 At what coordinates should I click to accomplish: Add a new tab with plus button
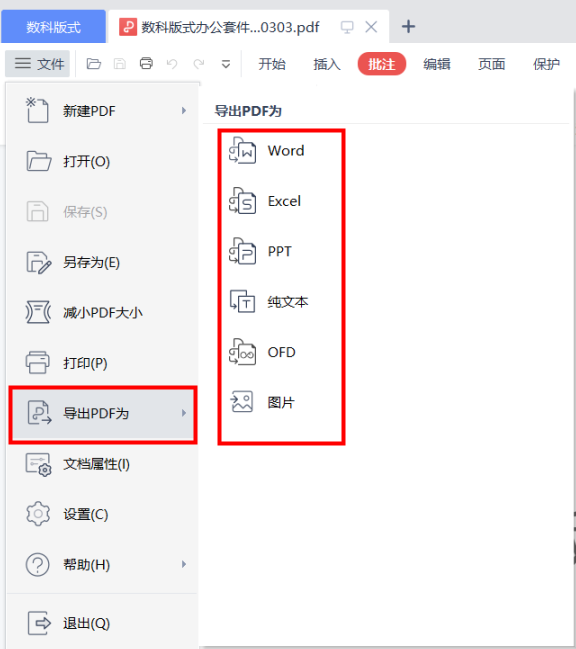pos(408,26)
